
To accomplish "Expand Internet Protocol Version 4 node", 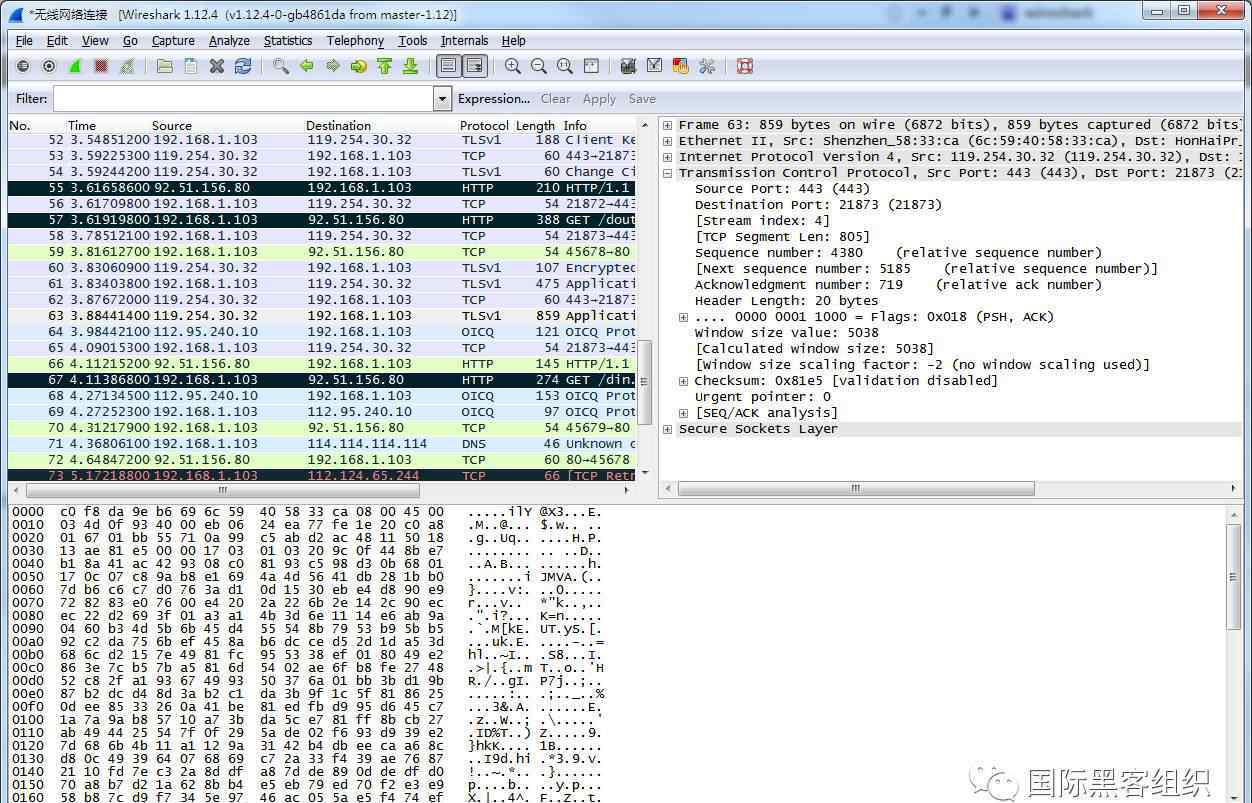I will pos(668,157).
